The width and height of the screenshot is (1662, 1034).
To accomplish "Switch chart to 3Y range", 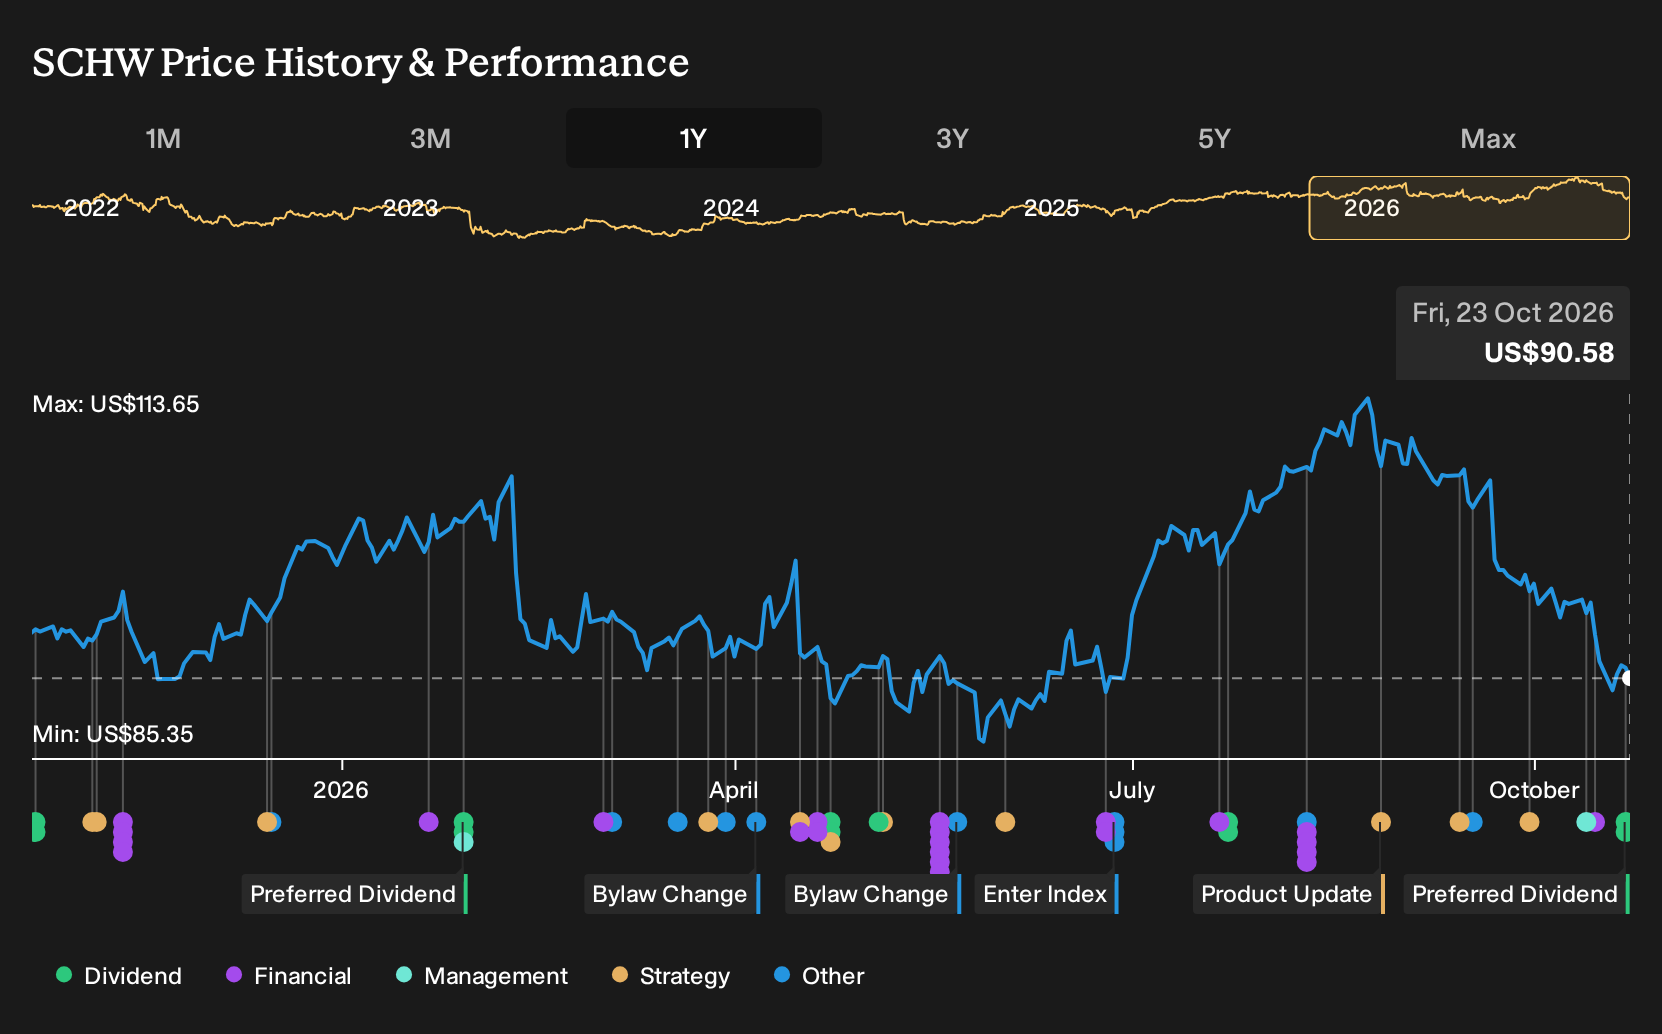I will (x=952, y=138).
